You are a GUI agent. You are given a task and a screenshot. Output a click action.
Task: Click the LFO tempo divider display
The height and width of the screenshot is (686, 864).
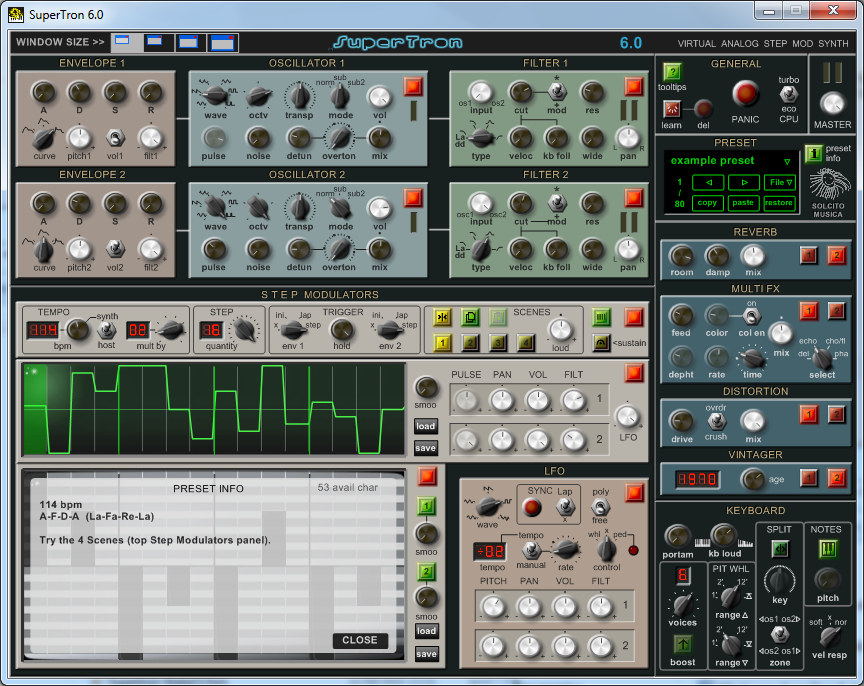pos(490,551)
